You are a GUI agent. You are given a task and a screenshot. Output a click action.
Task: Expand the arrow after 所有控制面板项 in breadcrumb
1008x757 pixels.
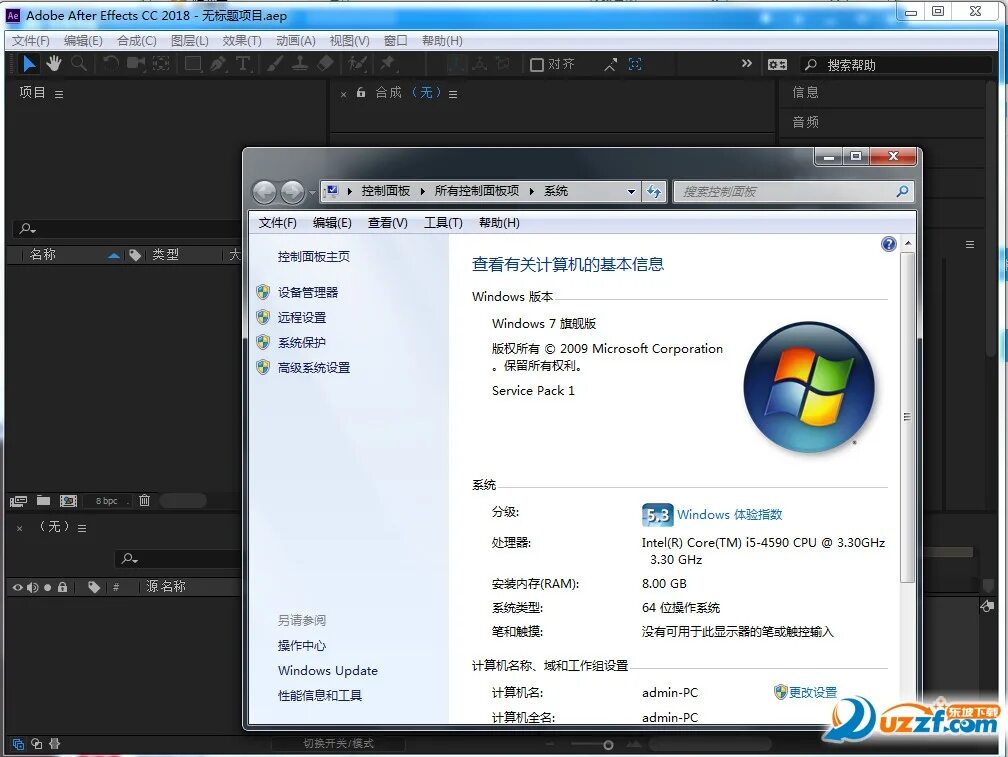point(532,191)
